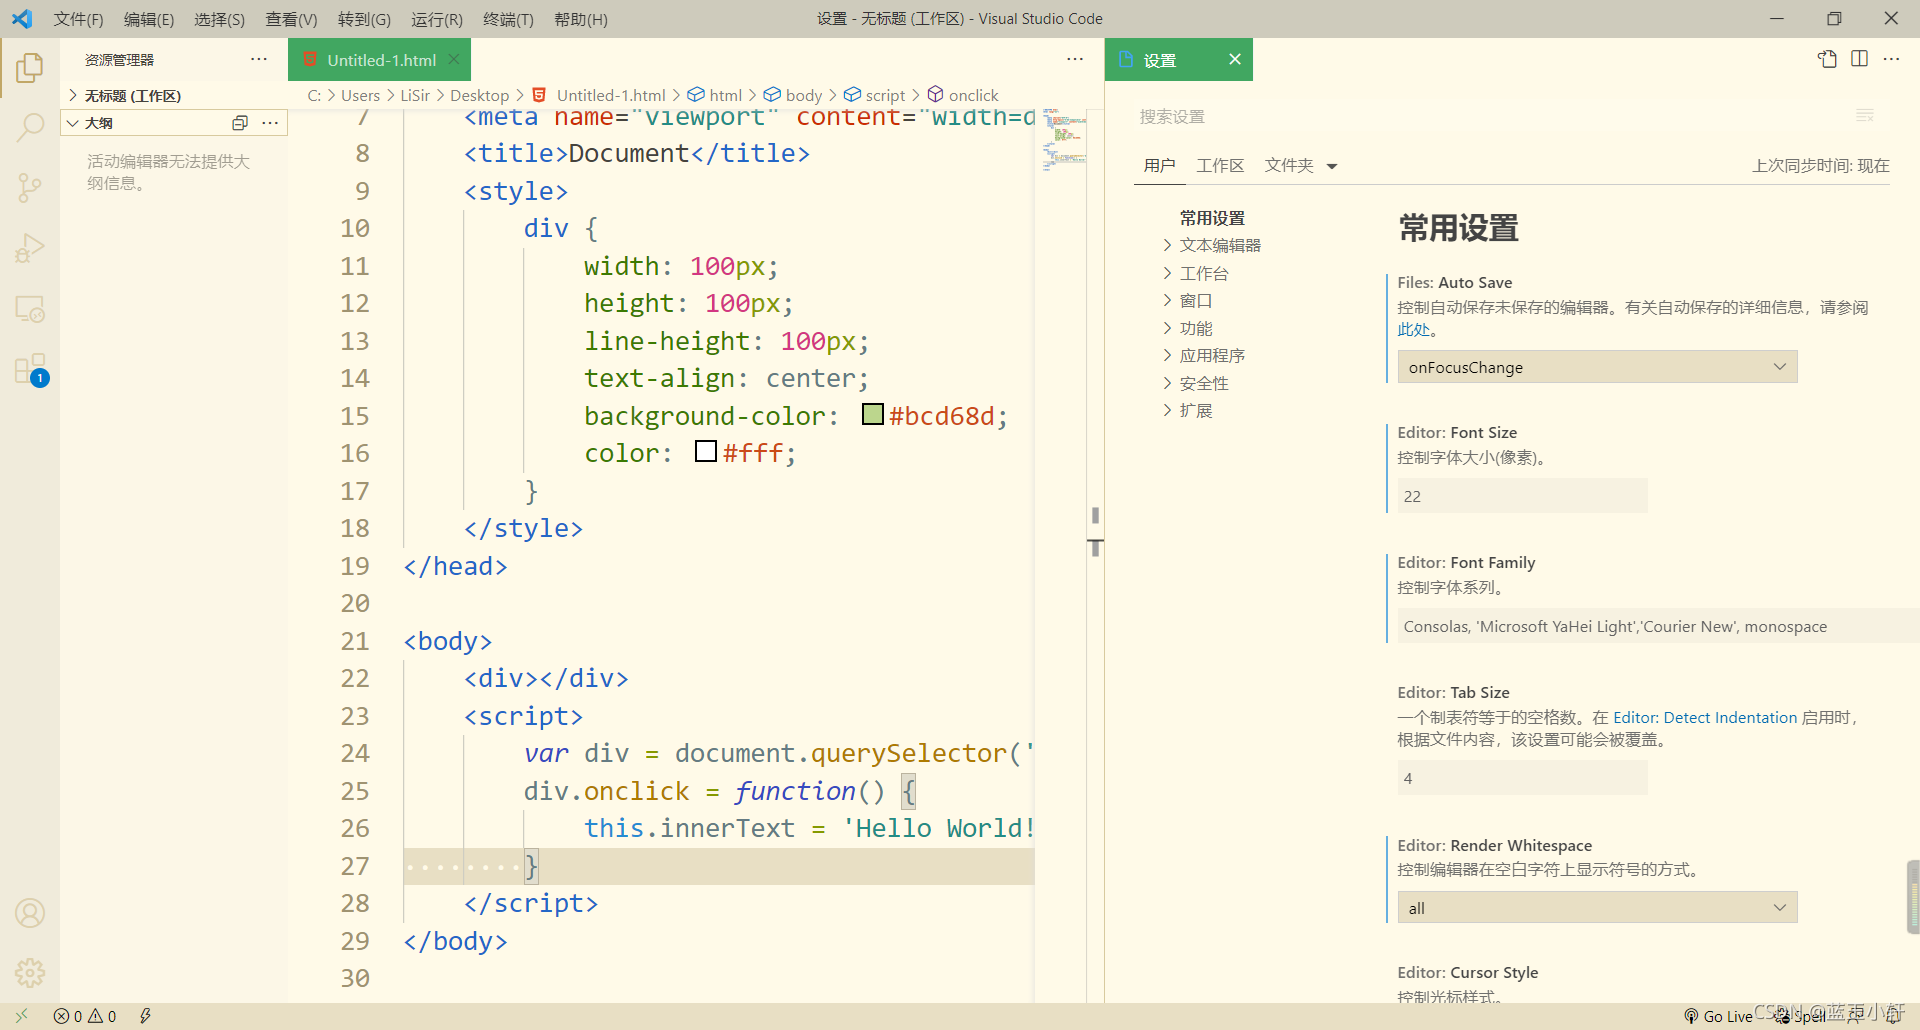This screenshot has width=1920, height=1030.
Task: Click the script breadcrumb item
Action: pos(874,95)
